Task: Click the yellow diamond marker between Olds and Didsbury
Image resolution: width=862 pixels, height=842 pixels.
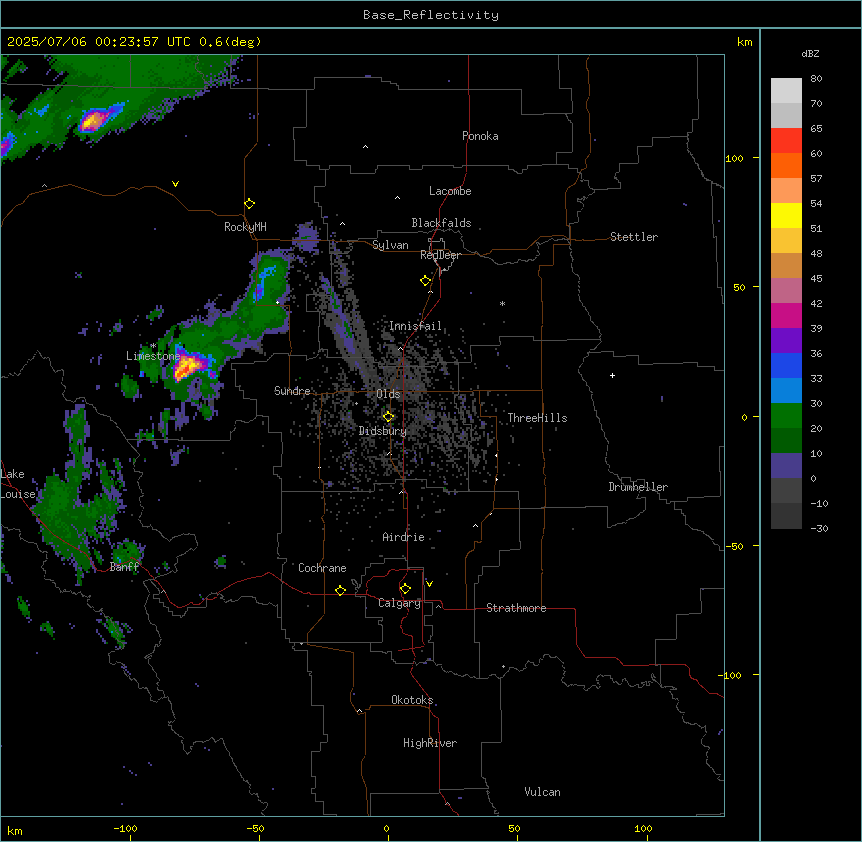Action: pyautogui.click(x=388, y=416)
